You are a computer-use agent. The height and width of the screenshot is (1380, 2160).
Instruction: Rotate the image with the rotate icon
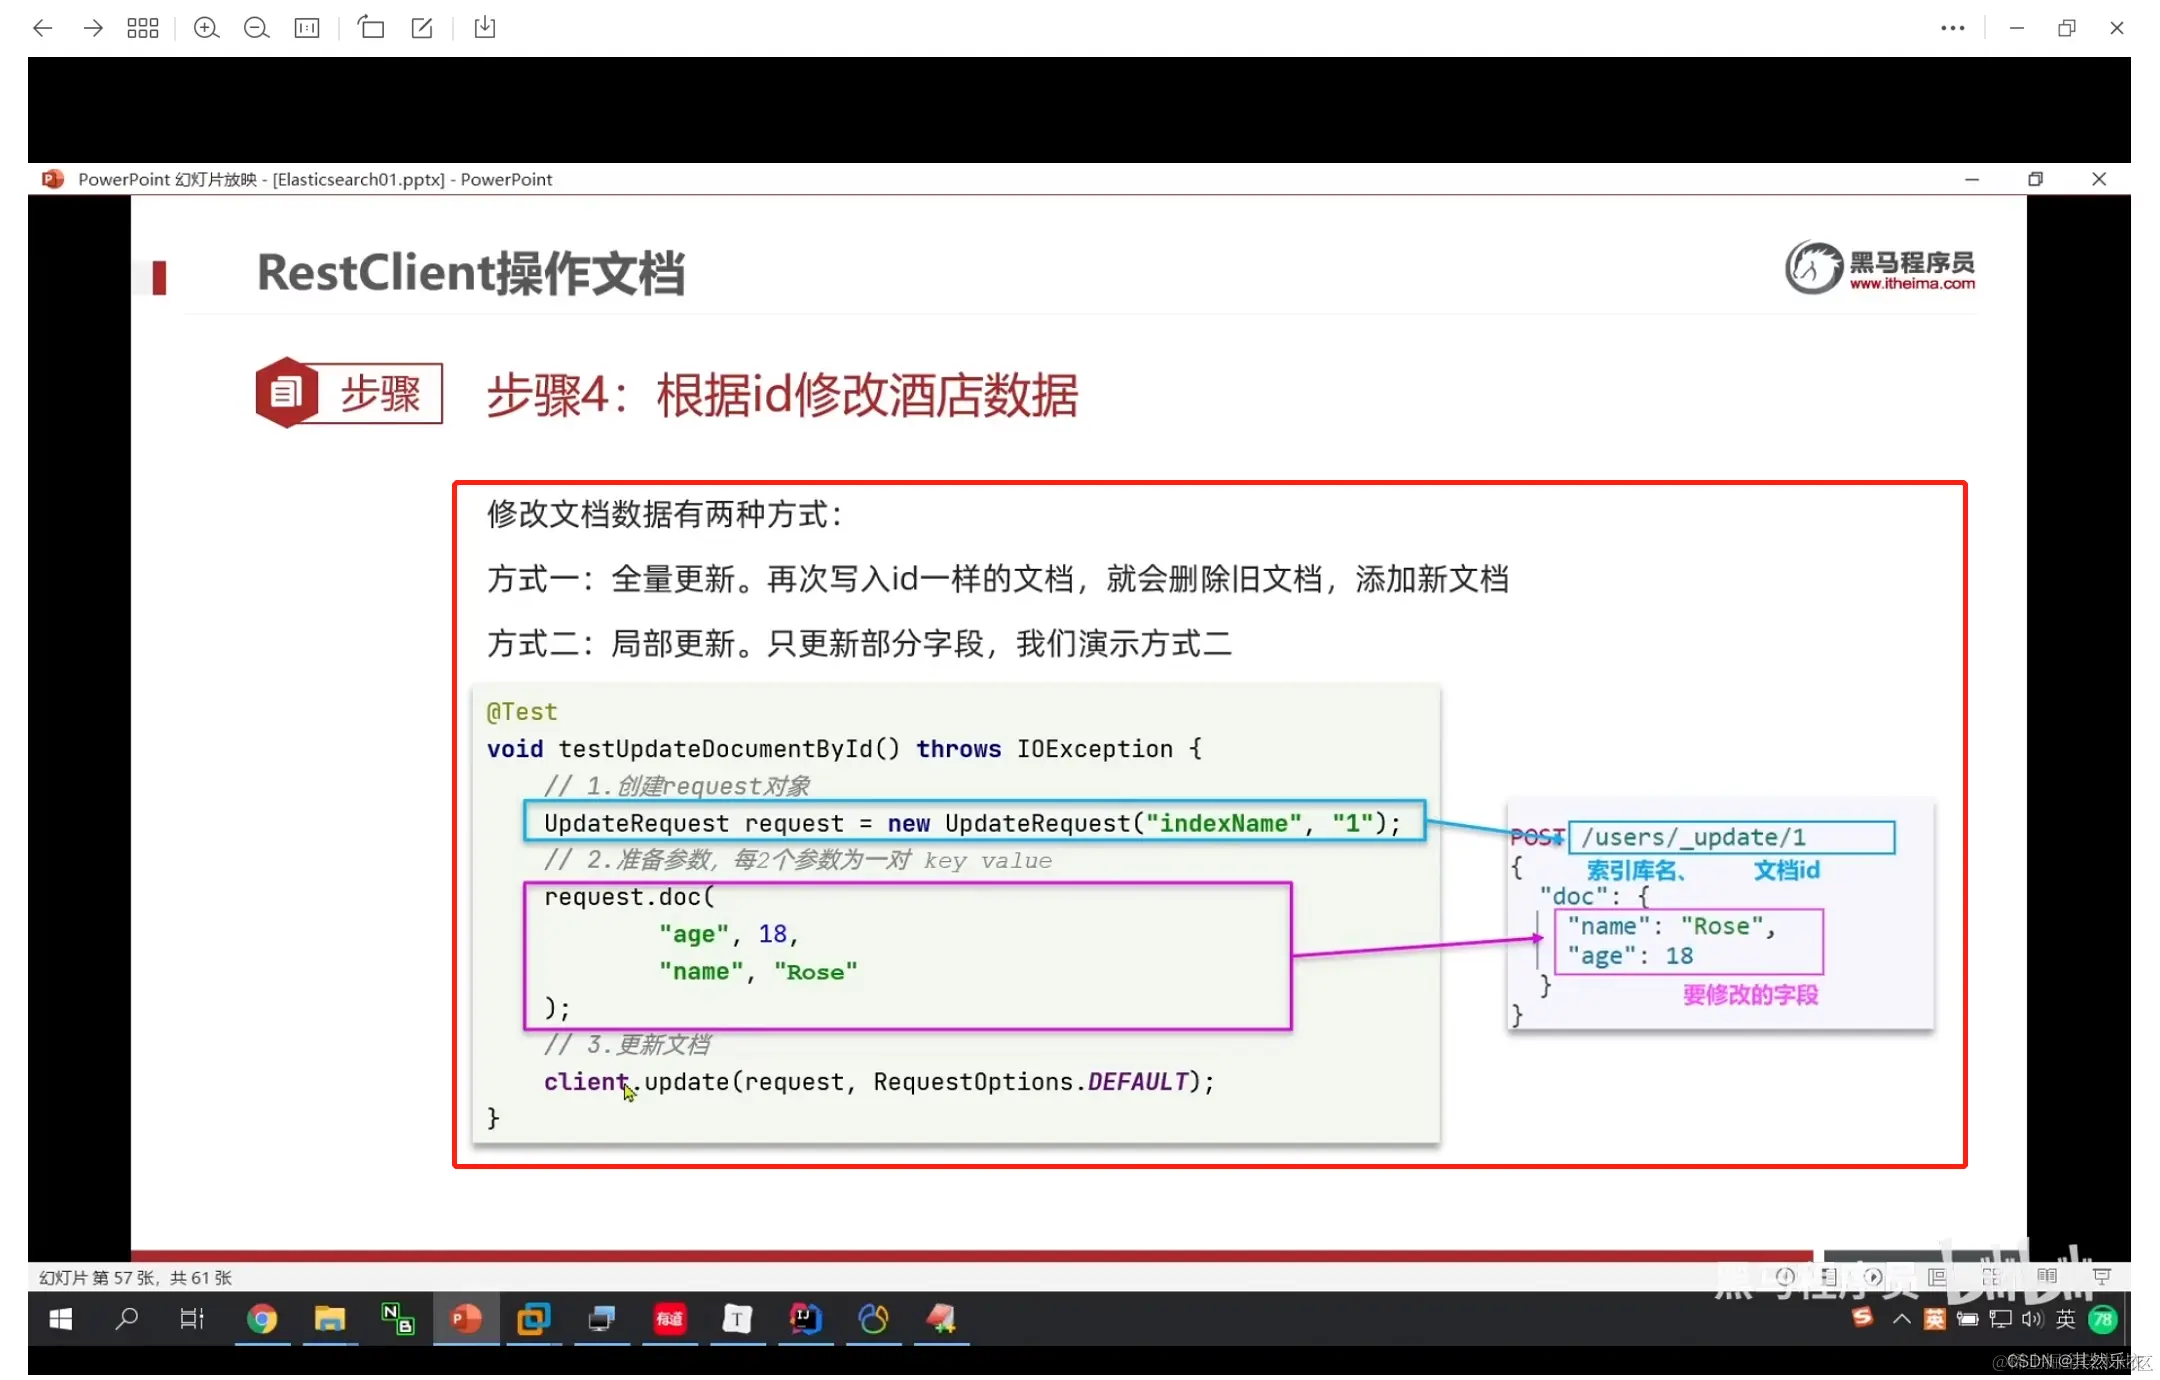pos(371,28)
